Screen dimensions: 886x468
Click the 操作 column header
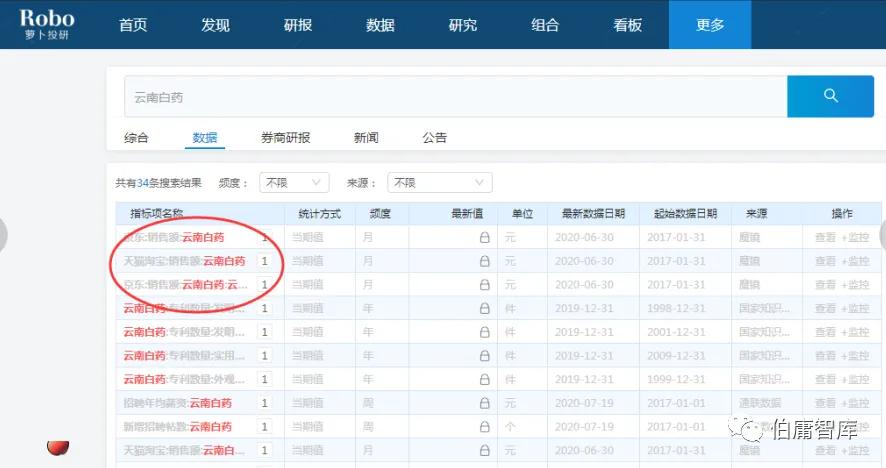(x=842, y=214)
